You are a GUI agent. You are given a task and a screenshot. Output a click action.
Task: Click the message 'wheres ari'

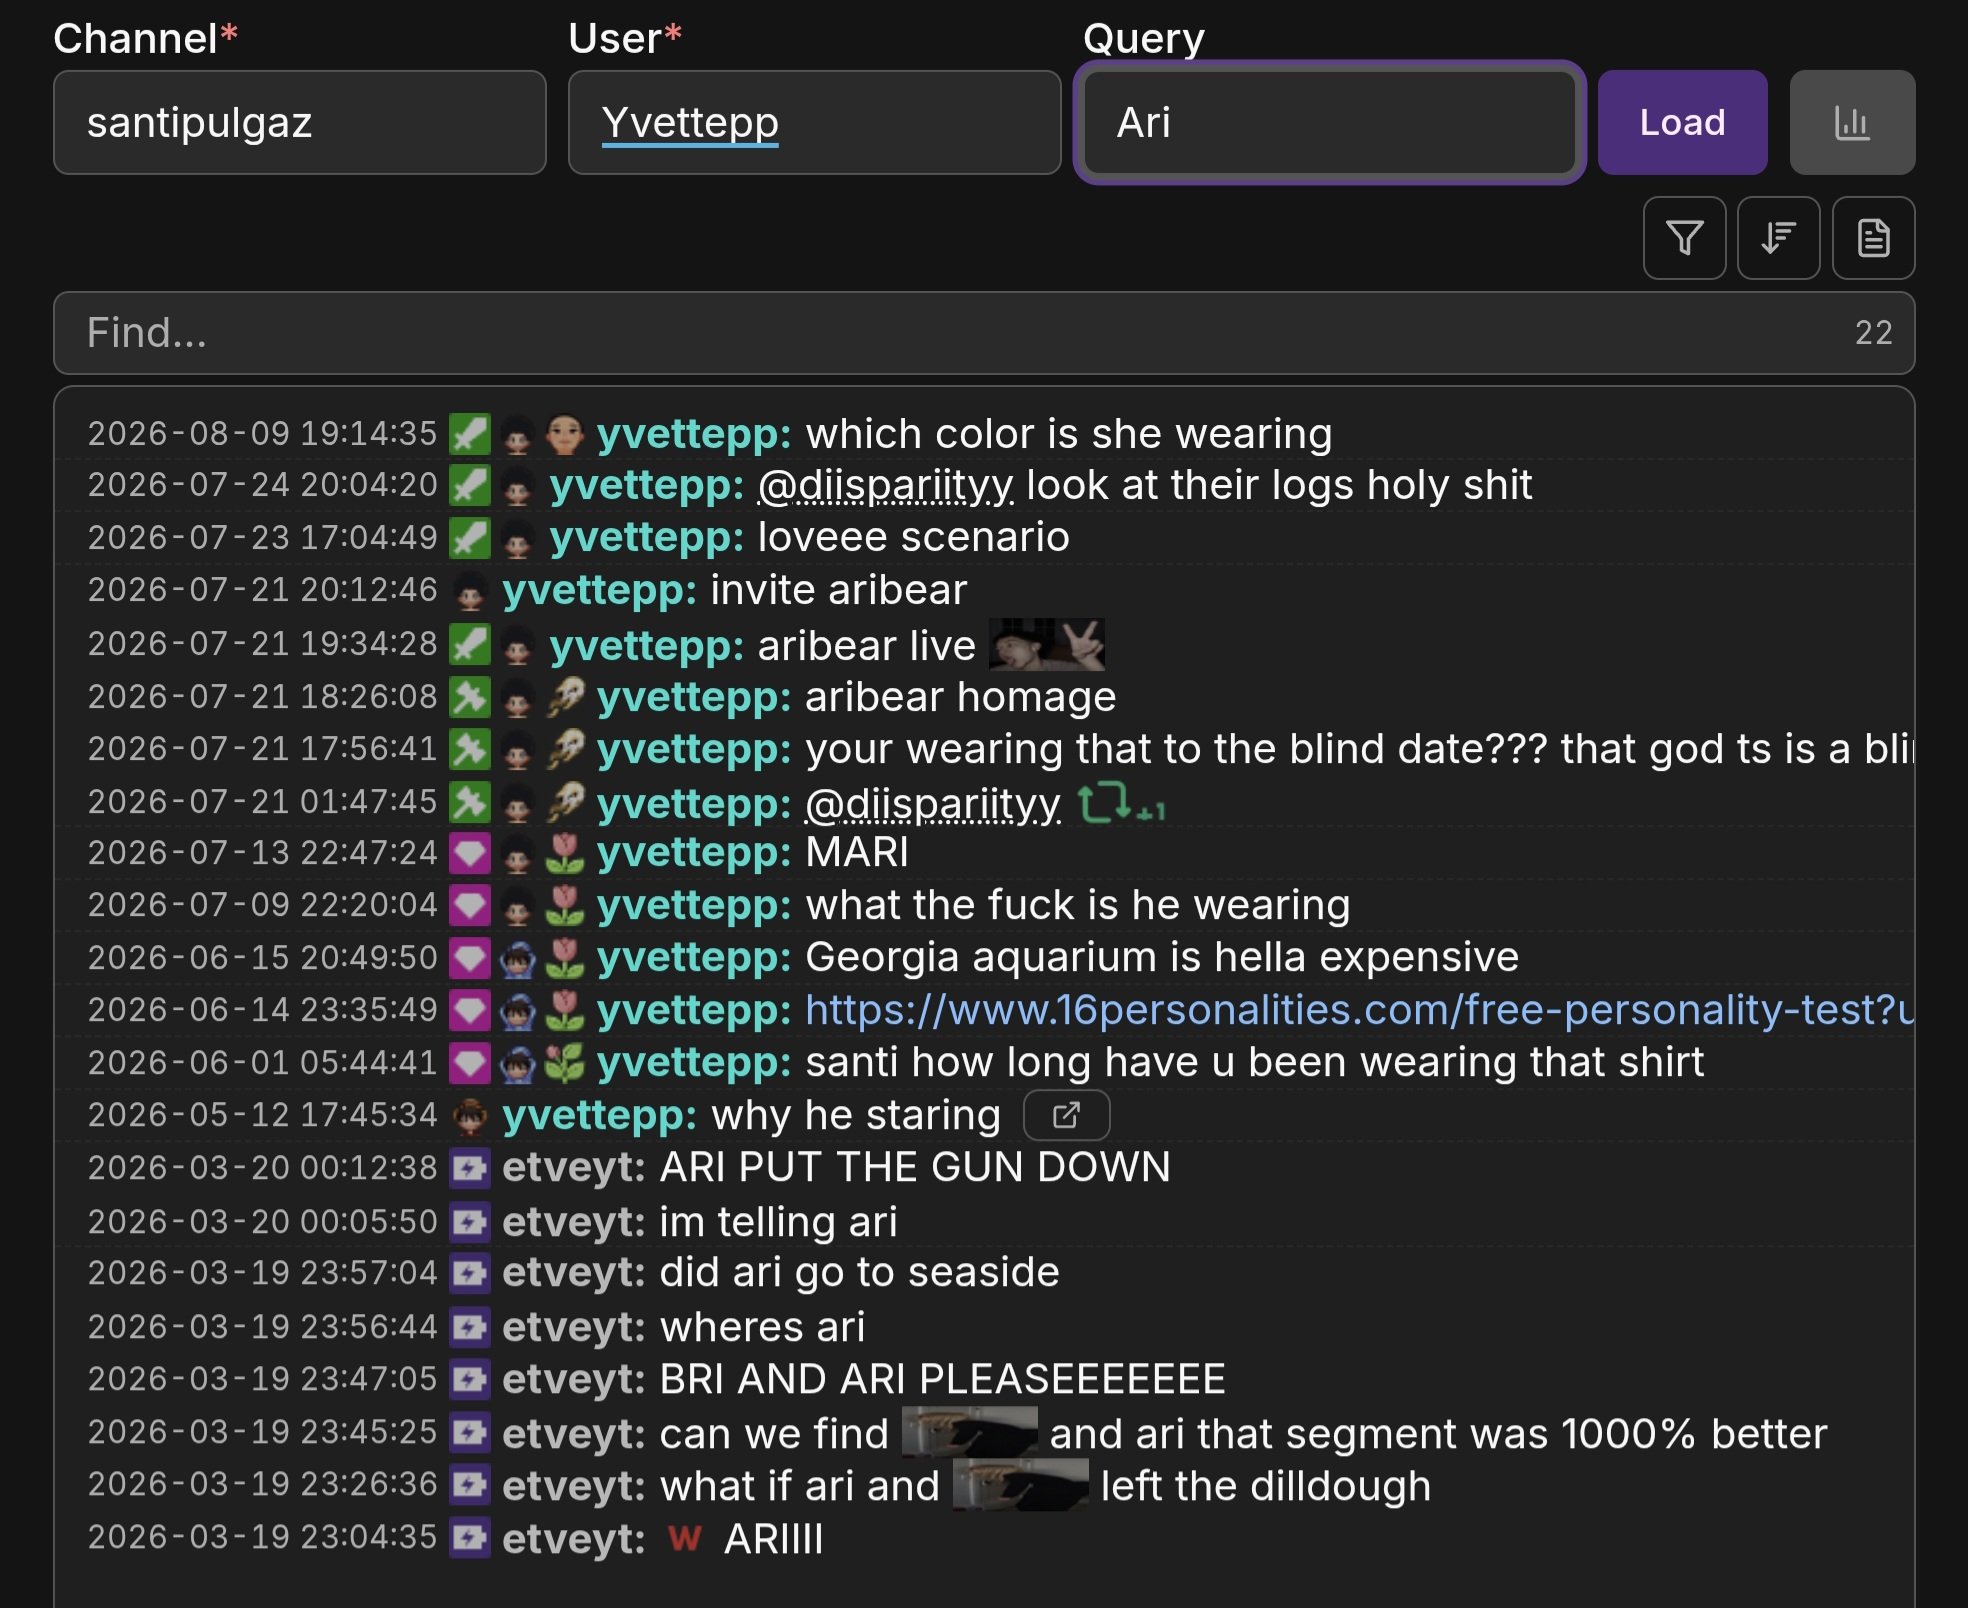[x=762, y=1327]
